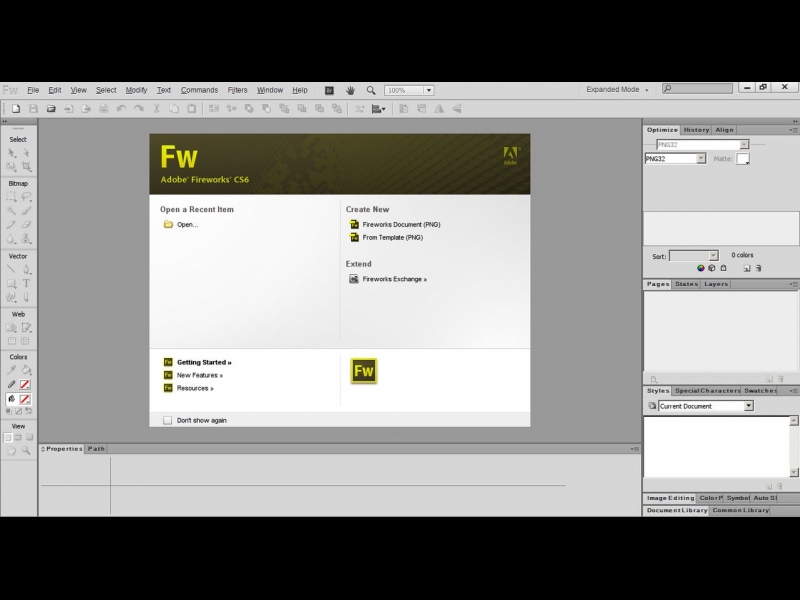The height and width of the screenshot is (600, 800).
Task: Check the "Don't show again" checkbox
Action: (x=168, y=420)
